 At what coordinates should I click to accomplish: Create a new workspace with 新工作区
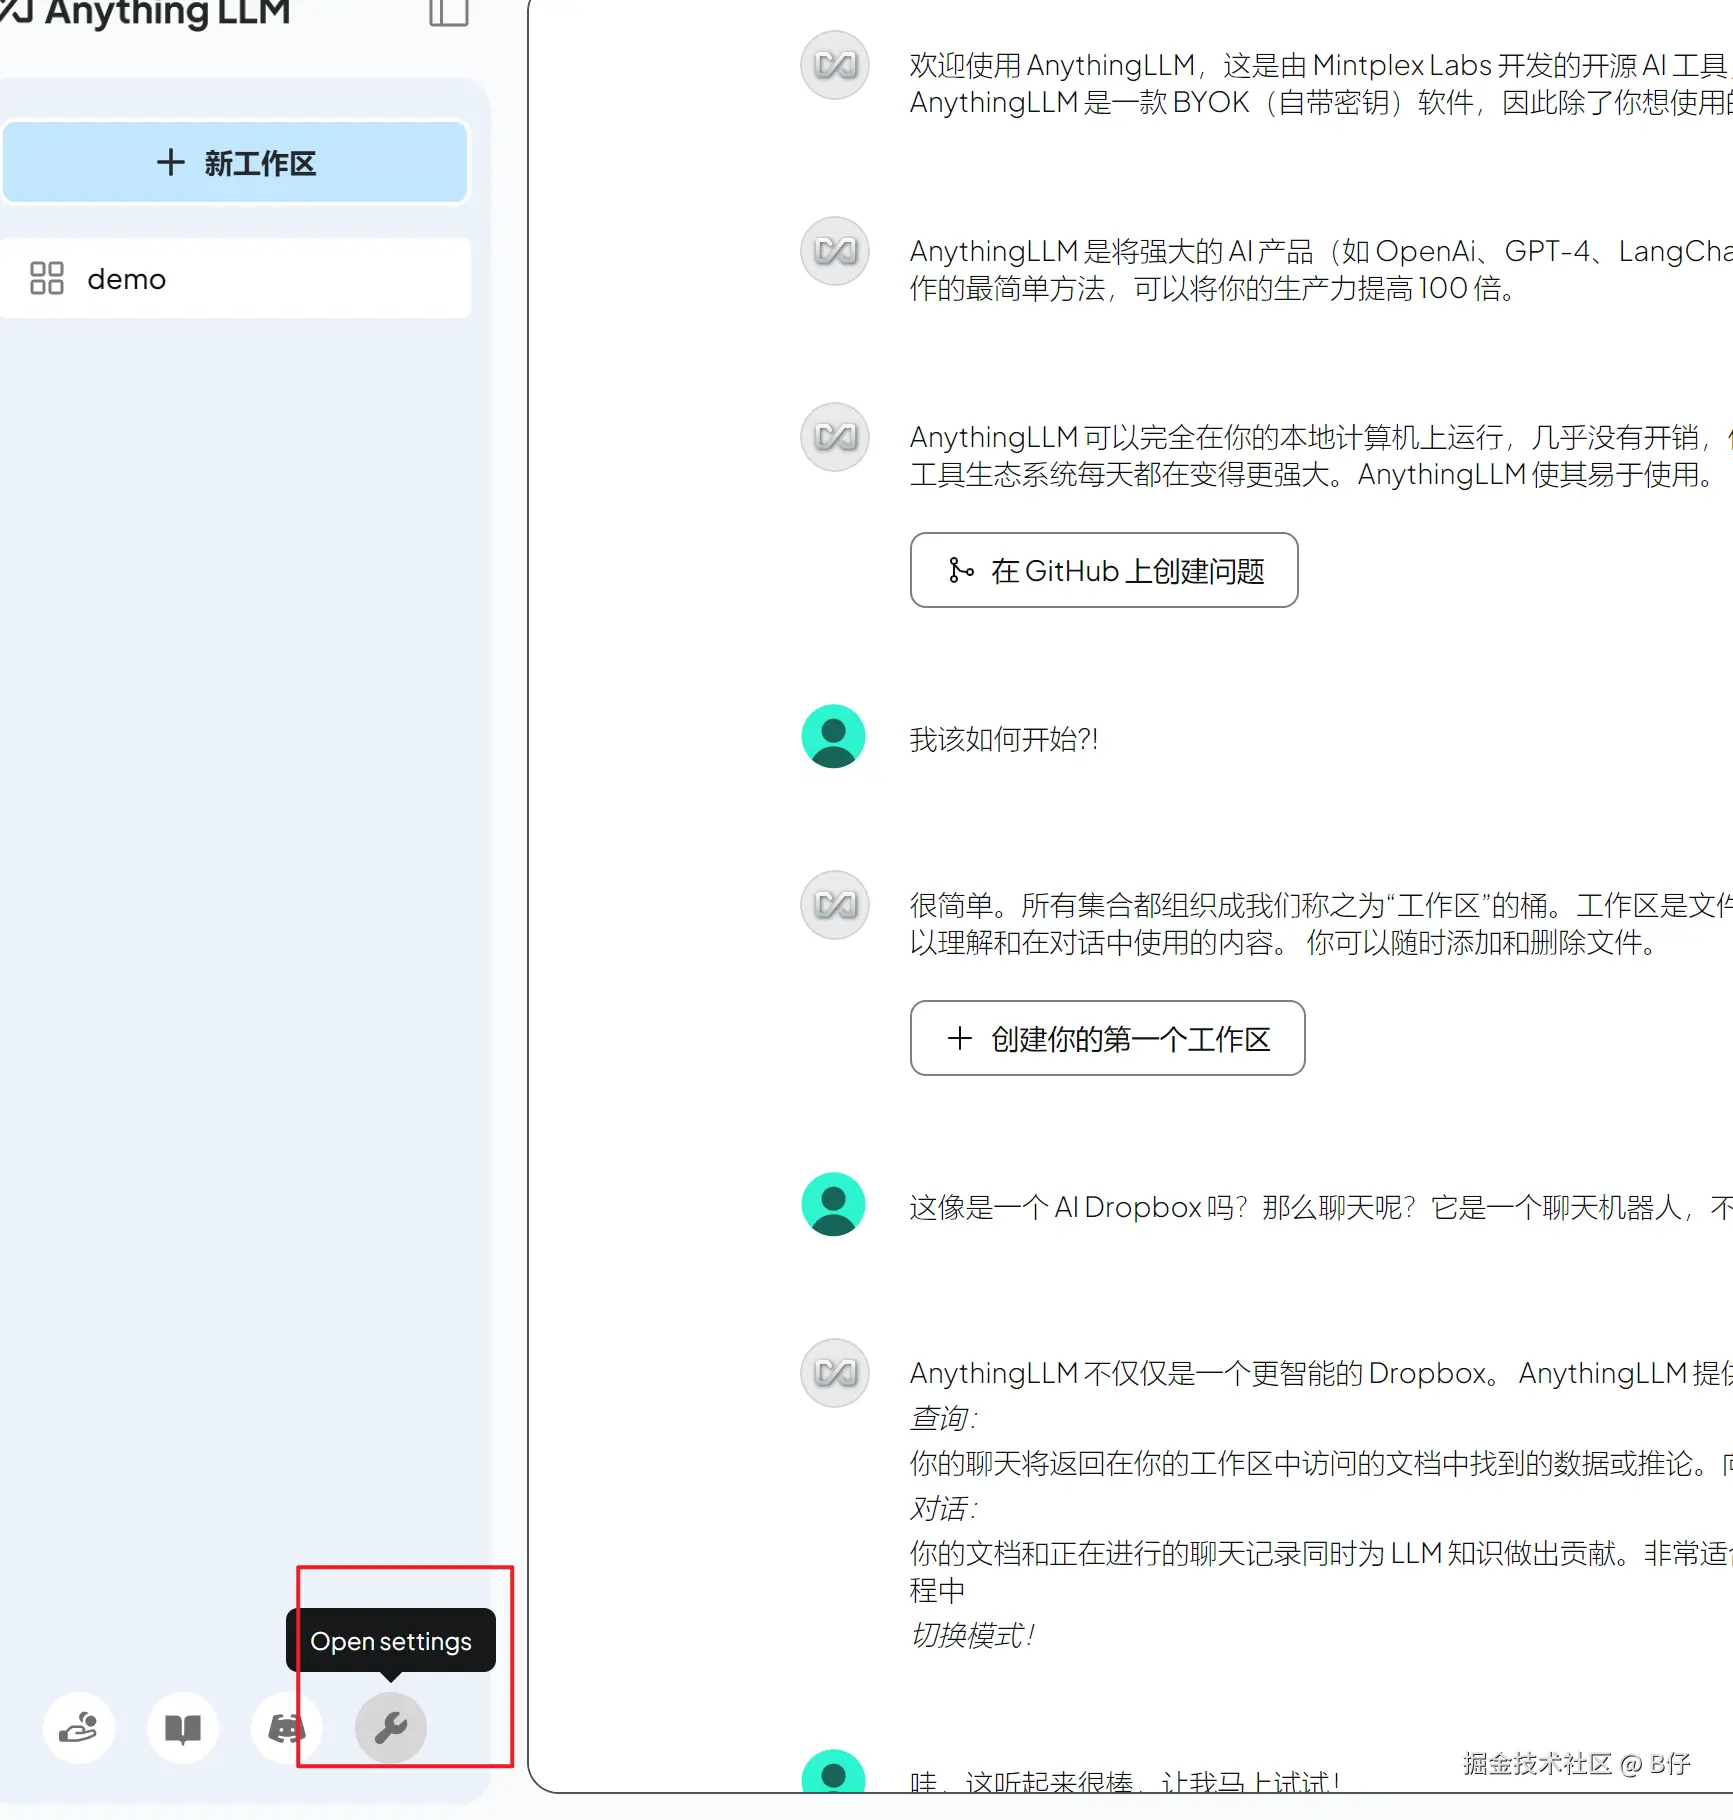coord(236,162)
